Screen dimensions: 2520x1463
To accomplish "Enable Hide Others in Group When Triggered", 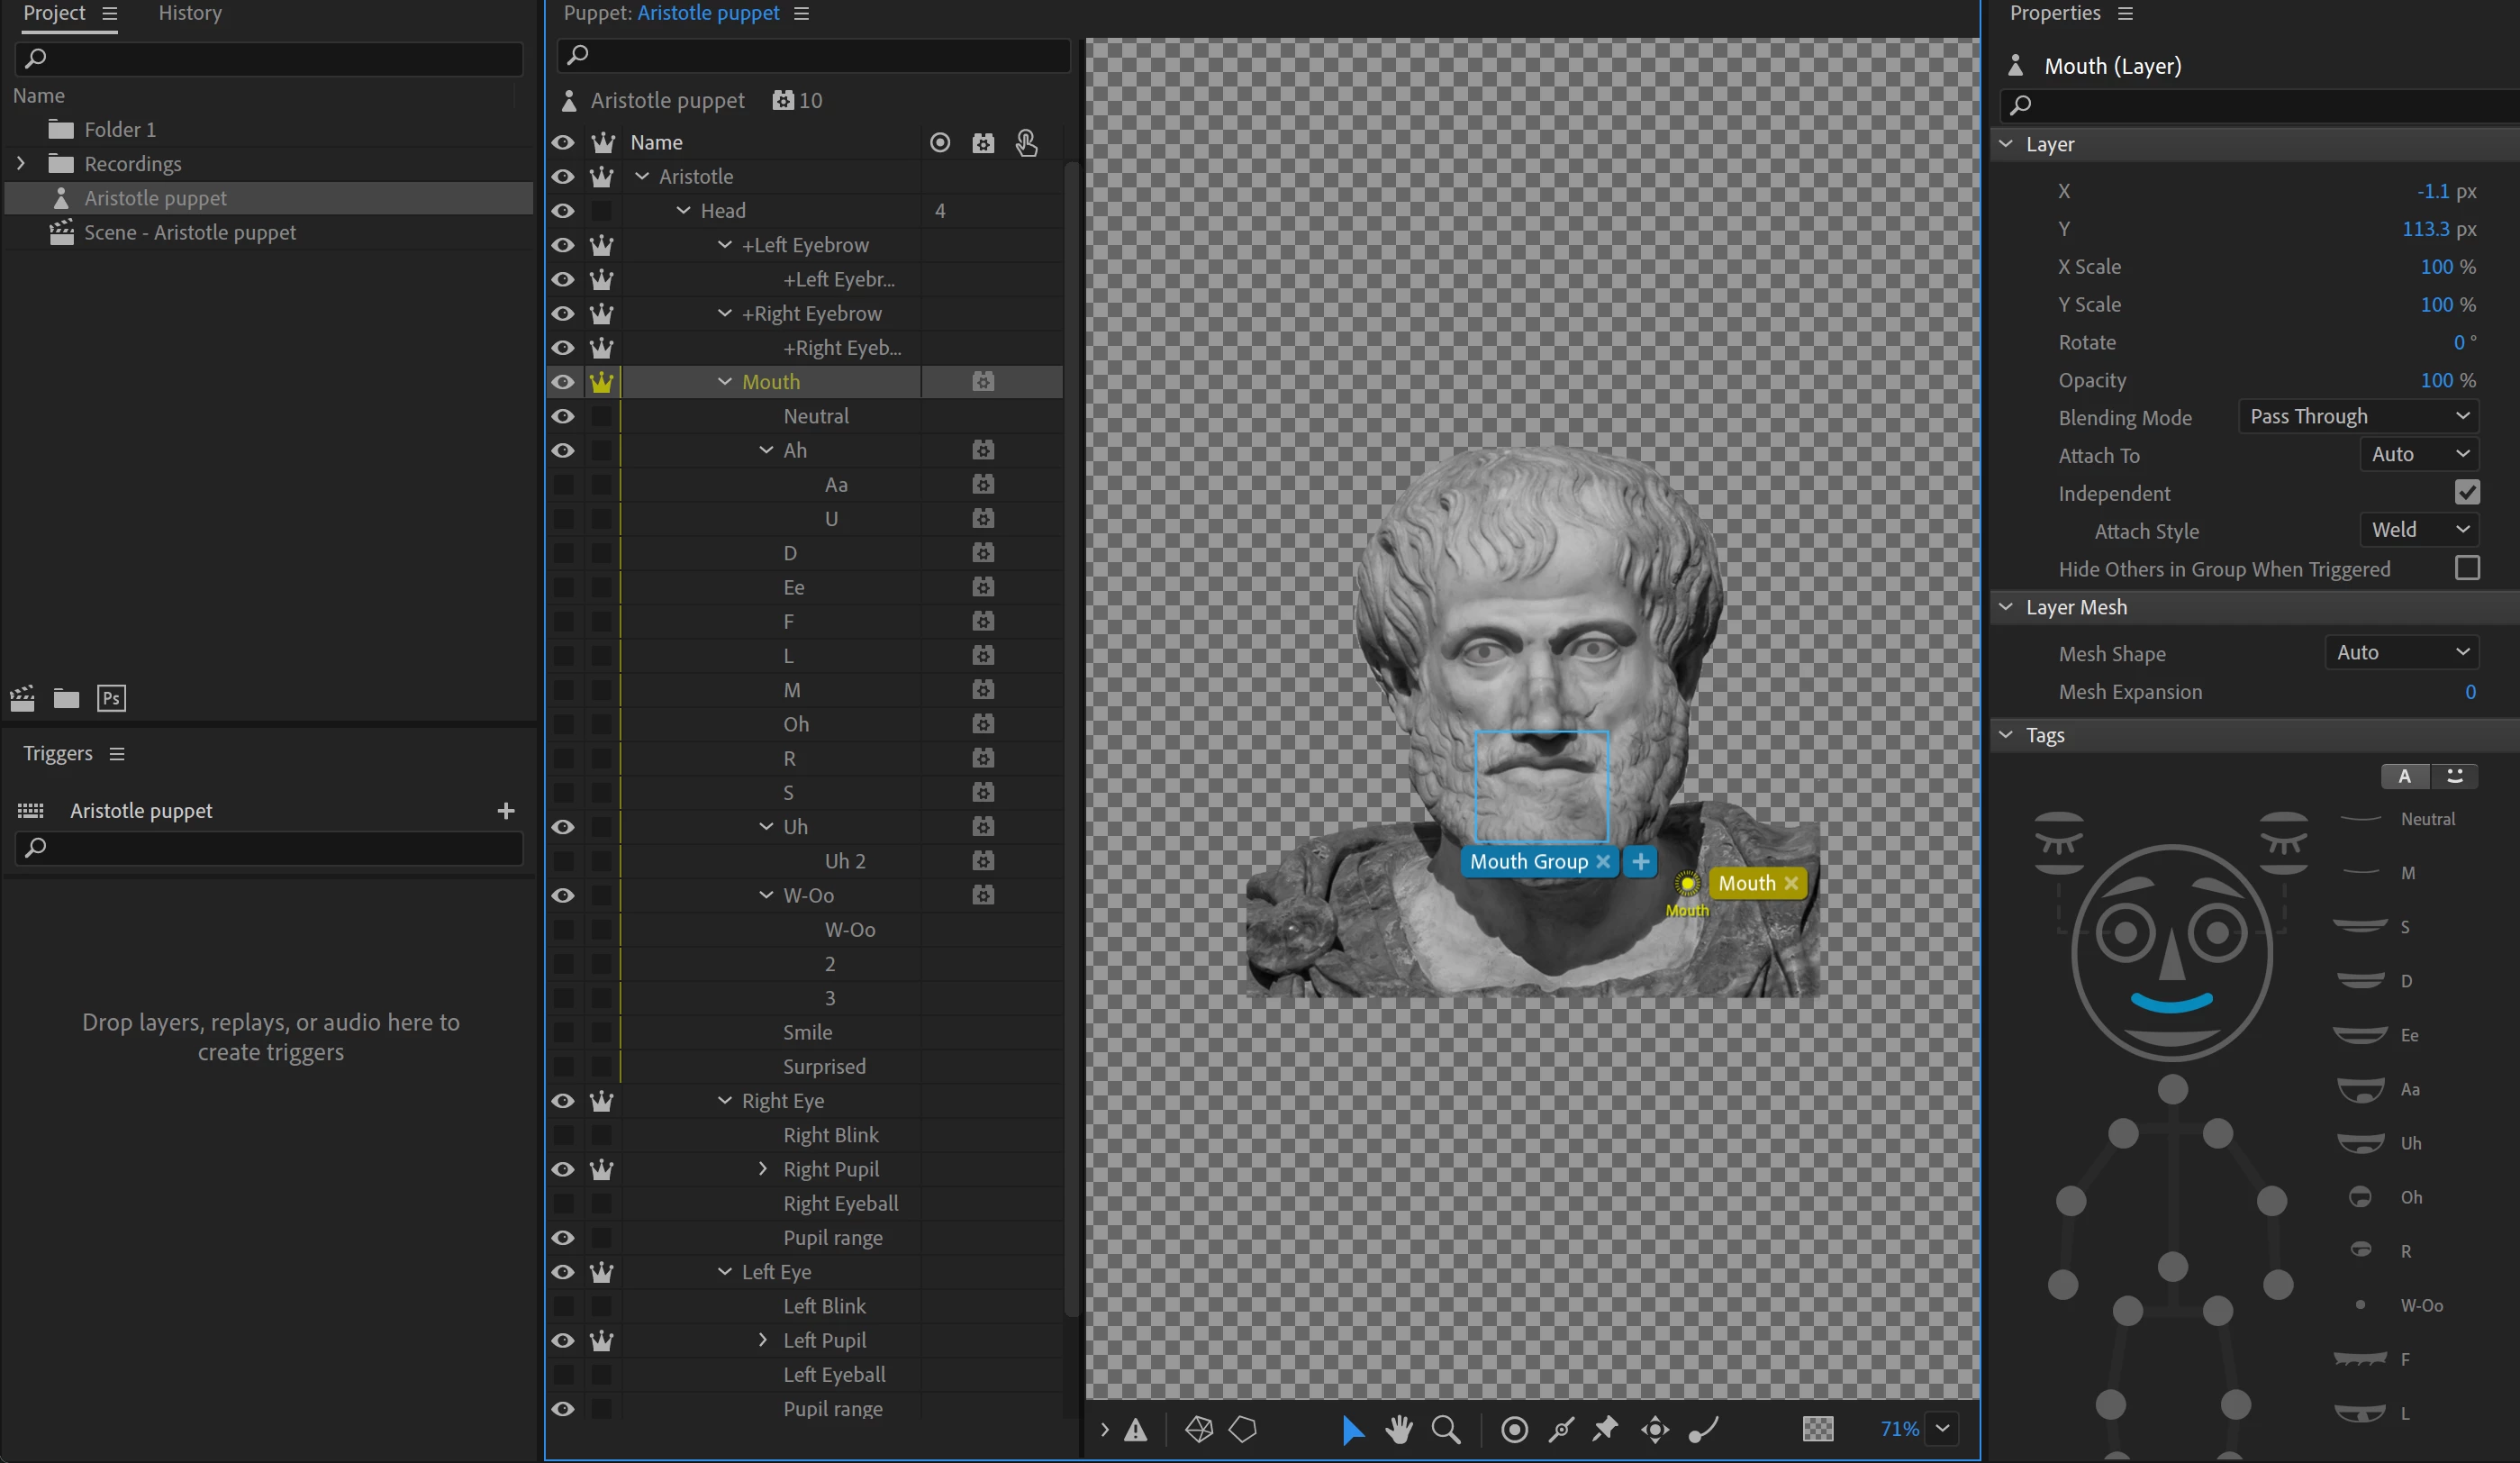I will coord(2467,568).
